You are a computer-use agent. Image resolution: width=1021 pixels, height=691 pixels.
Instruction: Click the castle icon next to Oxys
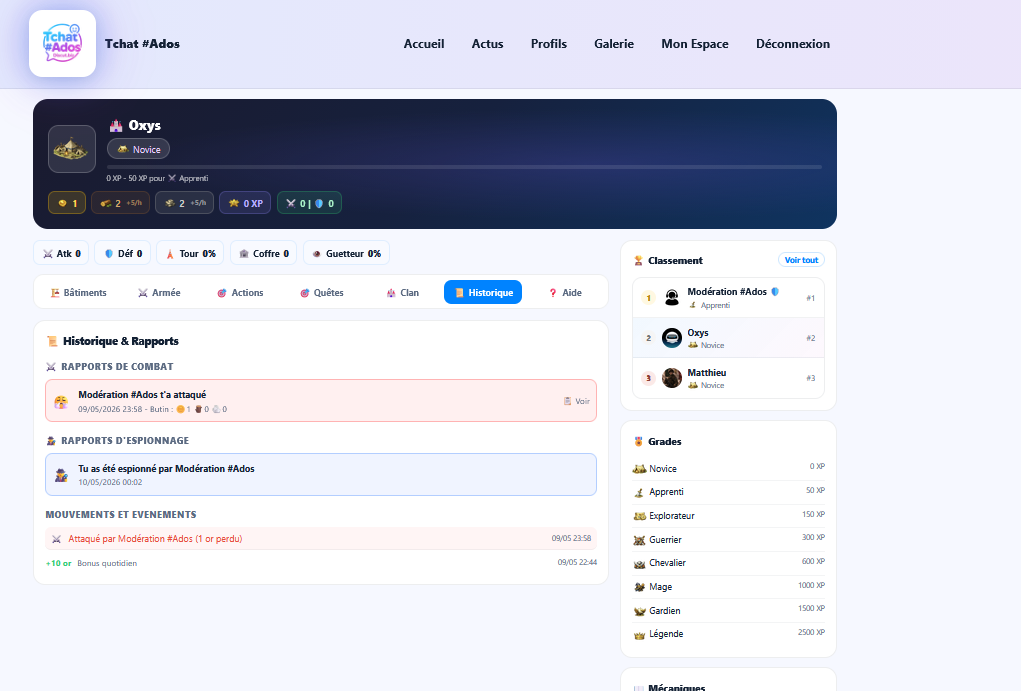(116, 126)
